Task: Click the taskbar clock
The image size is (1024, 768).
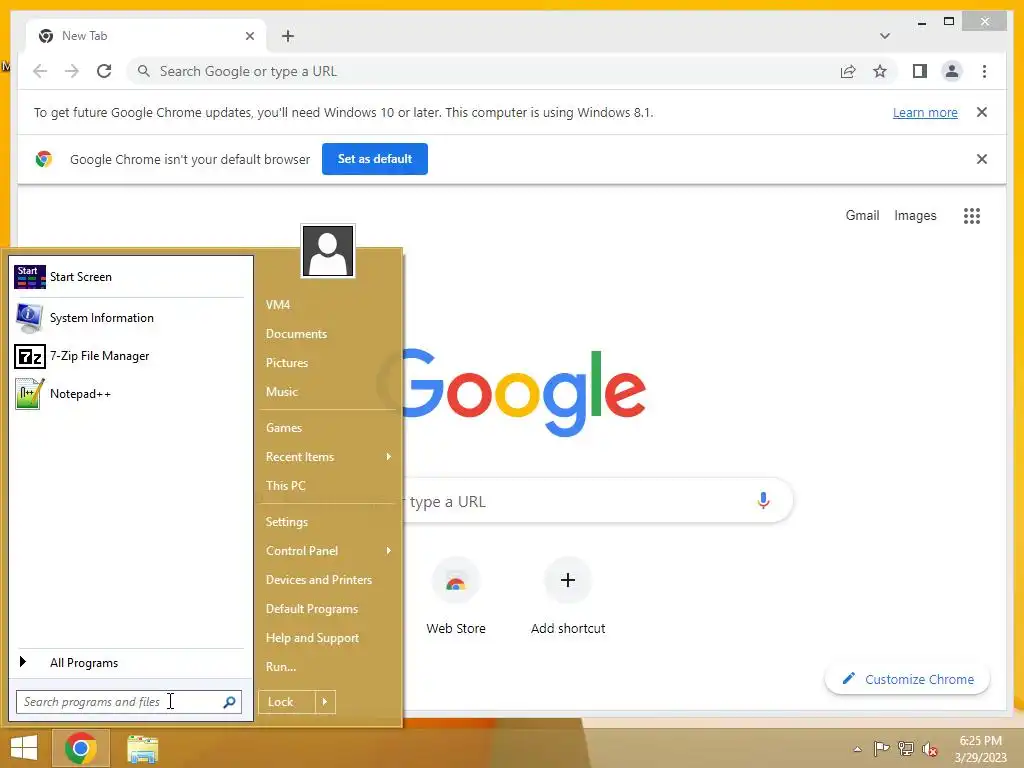Action: pos(980,749)
